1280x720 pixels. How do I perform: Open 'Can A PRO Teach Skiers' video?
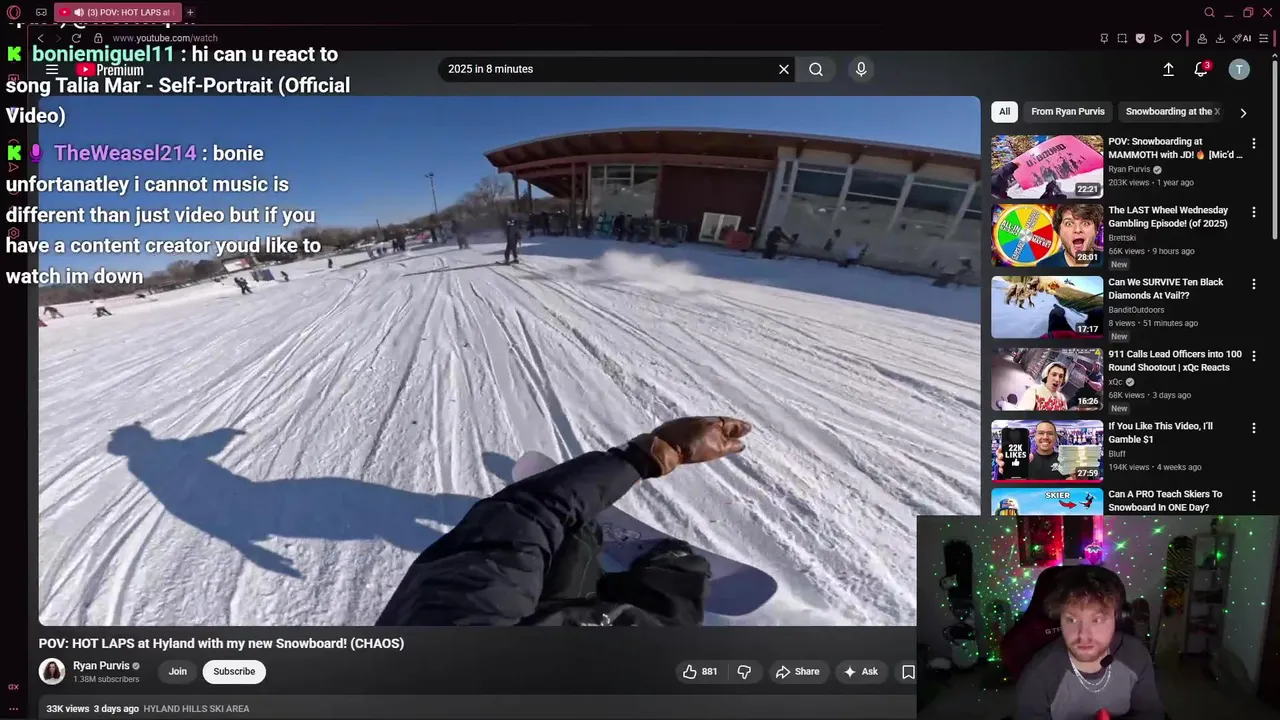[x=1165, y=501]
